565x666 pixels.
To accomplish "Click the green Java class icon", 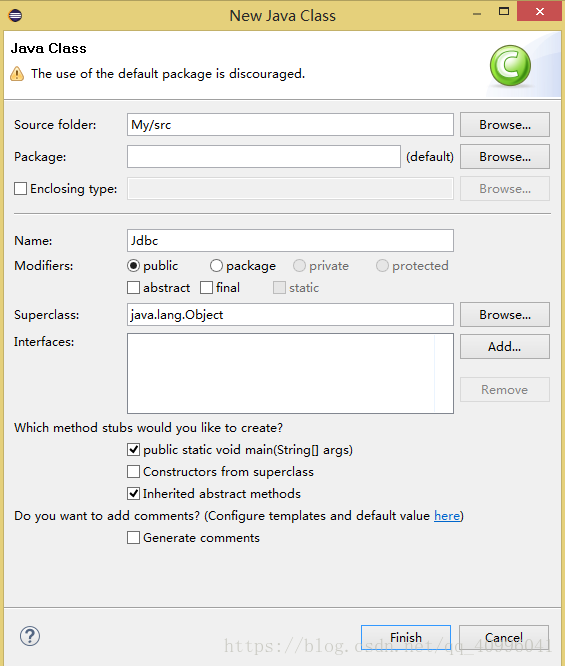I will pyautogui.click(x=510, y=66).
